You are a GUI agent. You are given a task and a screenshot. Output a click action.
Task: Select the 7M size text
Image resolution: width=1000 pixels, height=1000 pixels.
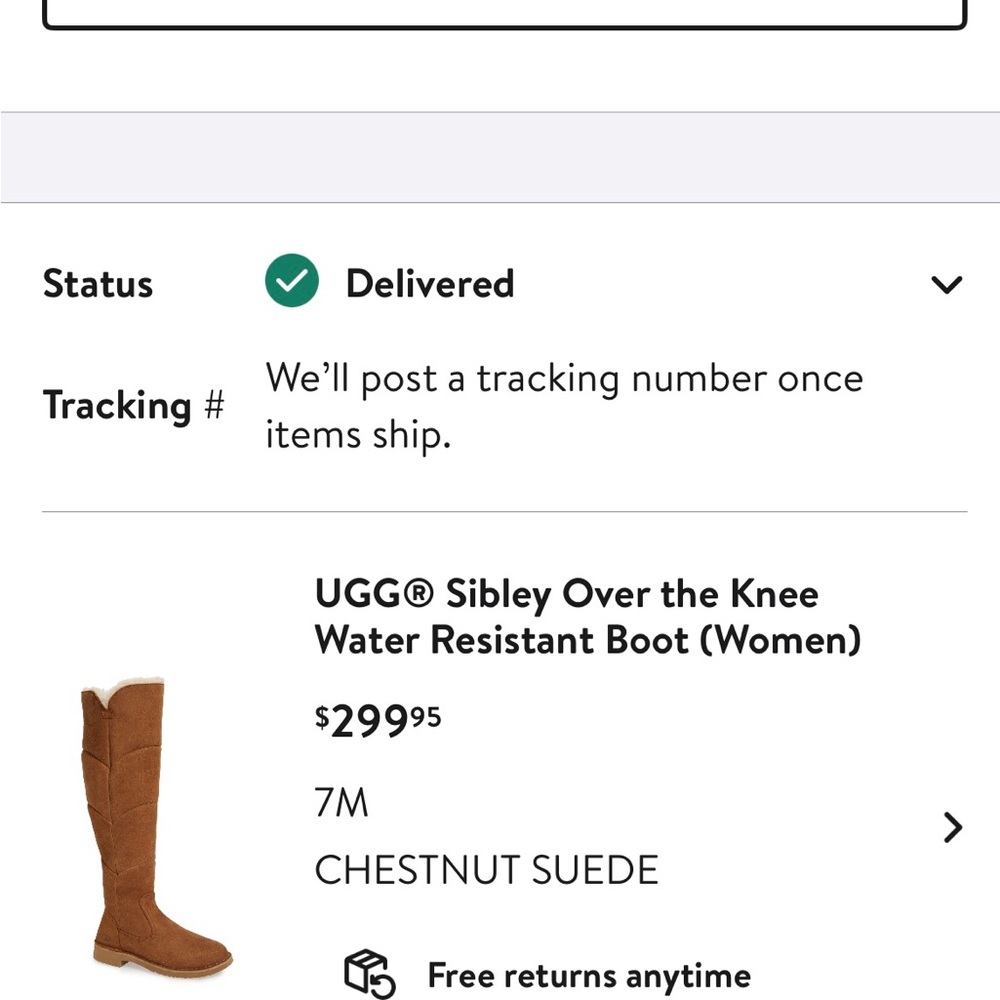pos(340,801)
